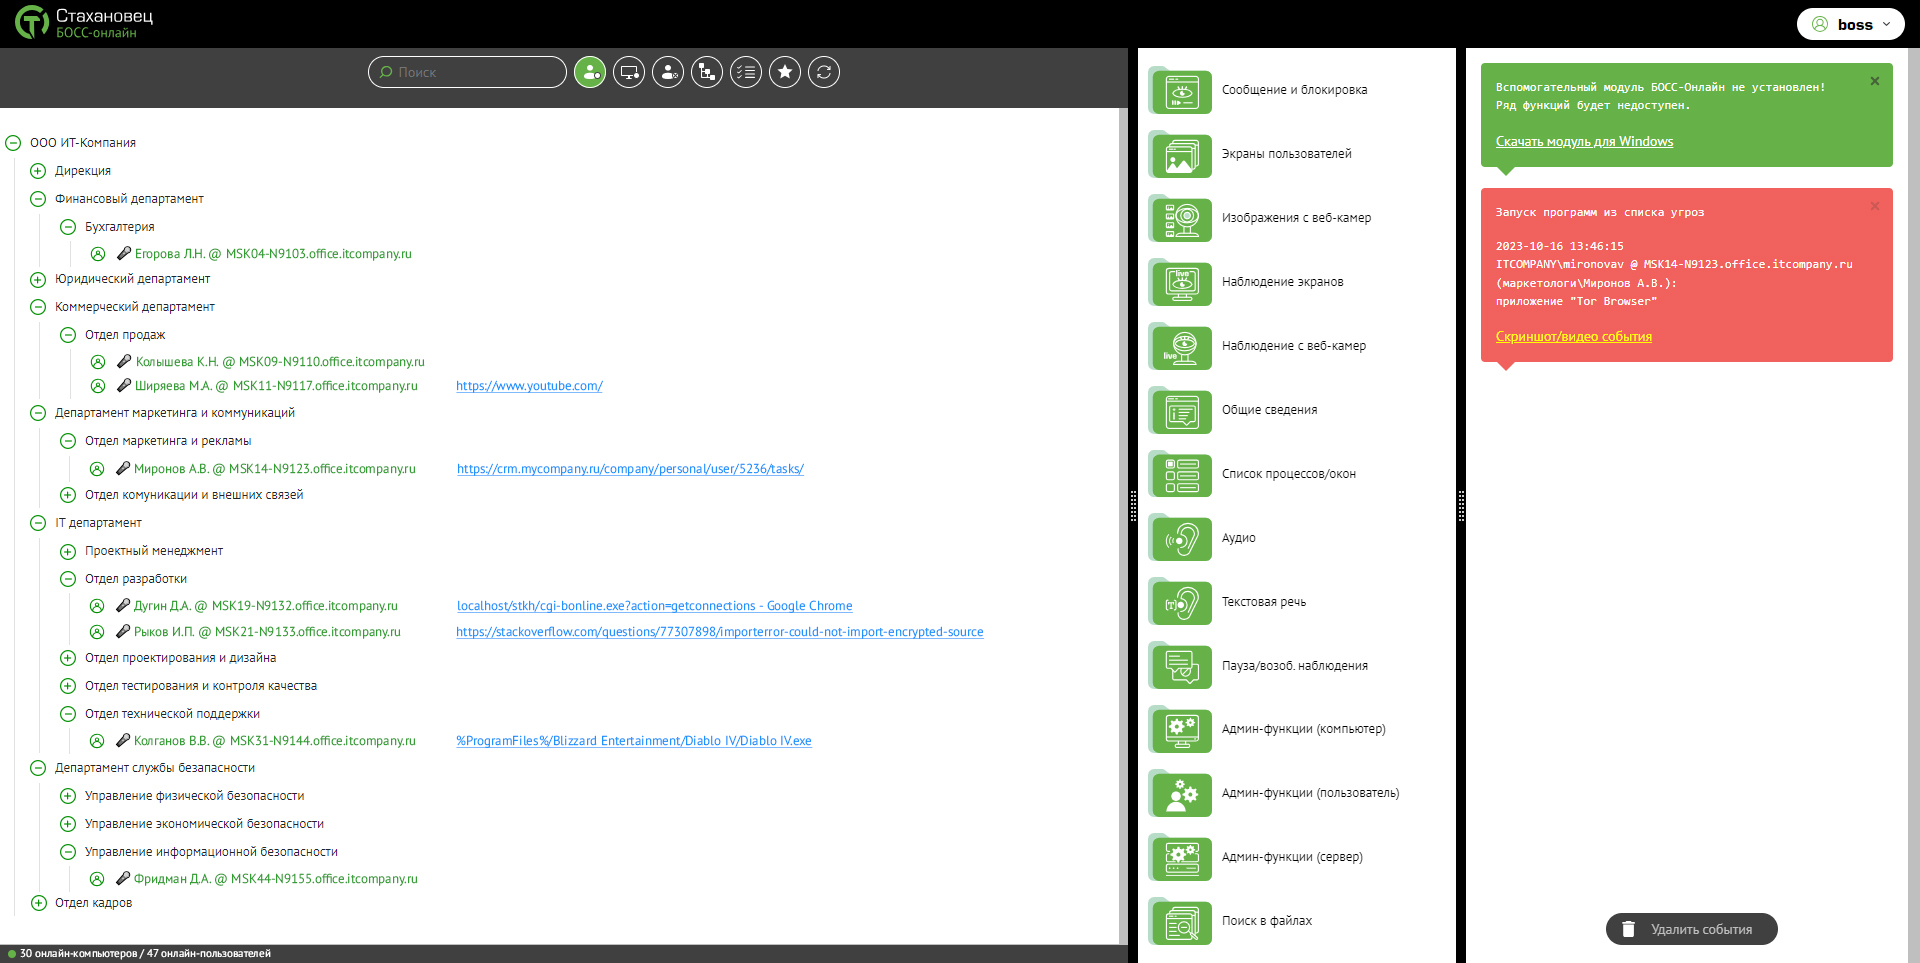1920x963 pixels.
Task: Click the Аудио ear icon
Action: click(1181, 539)
